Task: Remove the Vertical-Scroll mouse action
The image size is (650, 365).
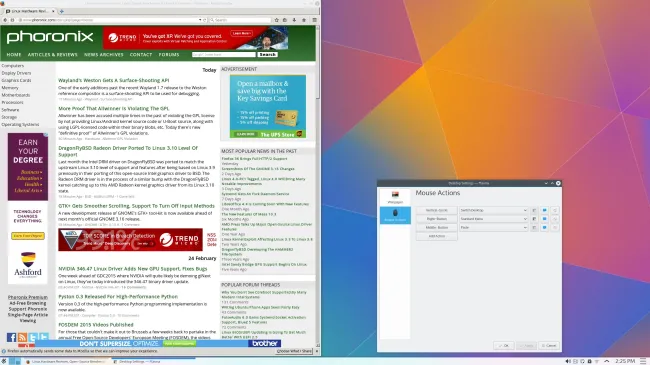Action: (555, 210)
